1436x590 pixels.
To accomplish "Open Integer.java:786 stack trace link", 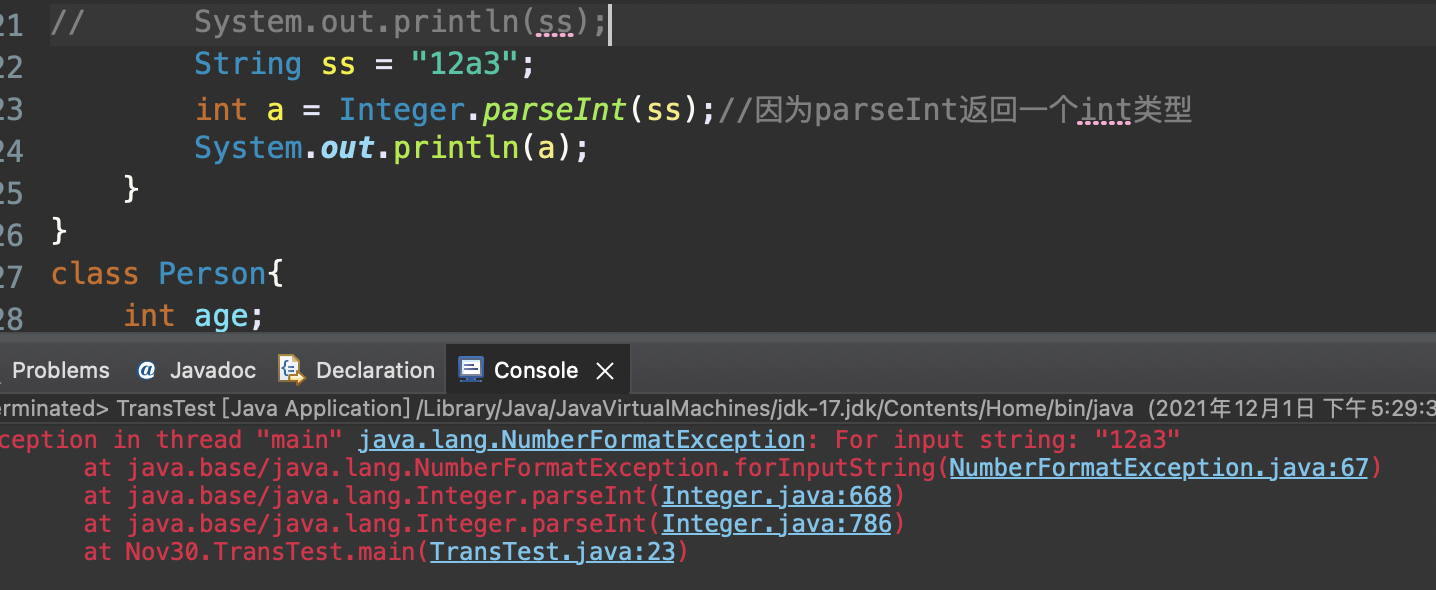I will click(x=776, y=522).
